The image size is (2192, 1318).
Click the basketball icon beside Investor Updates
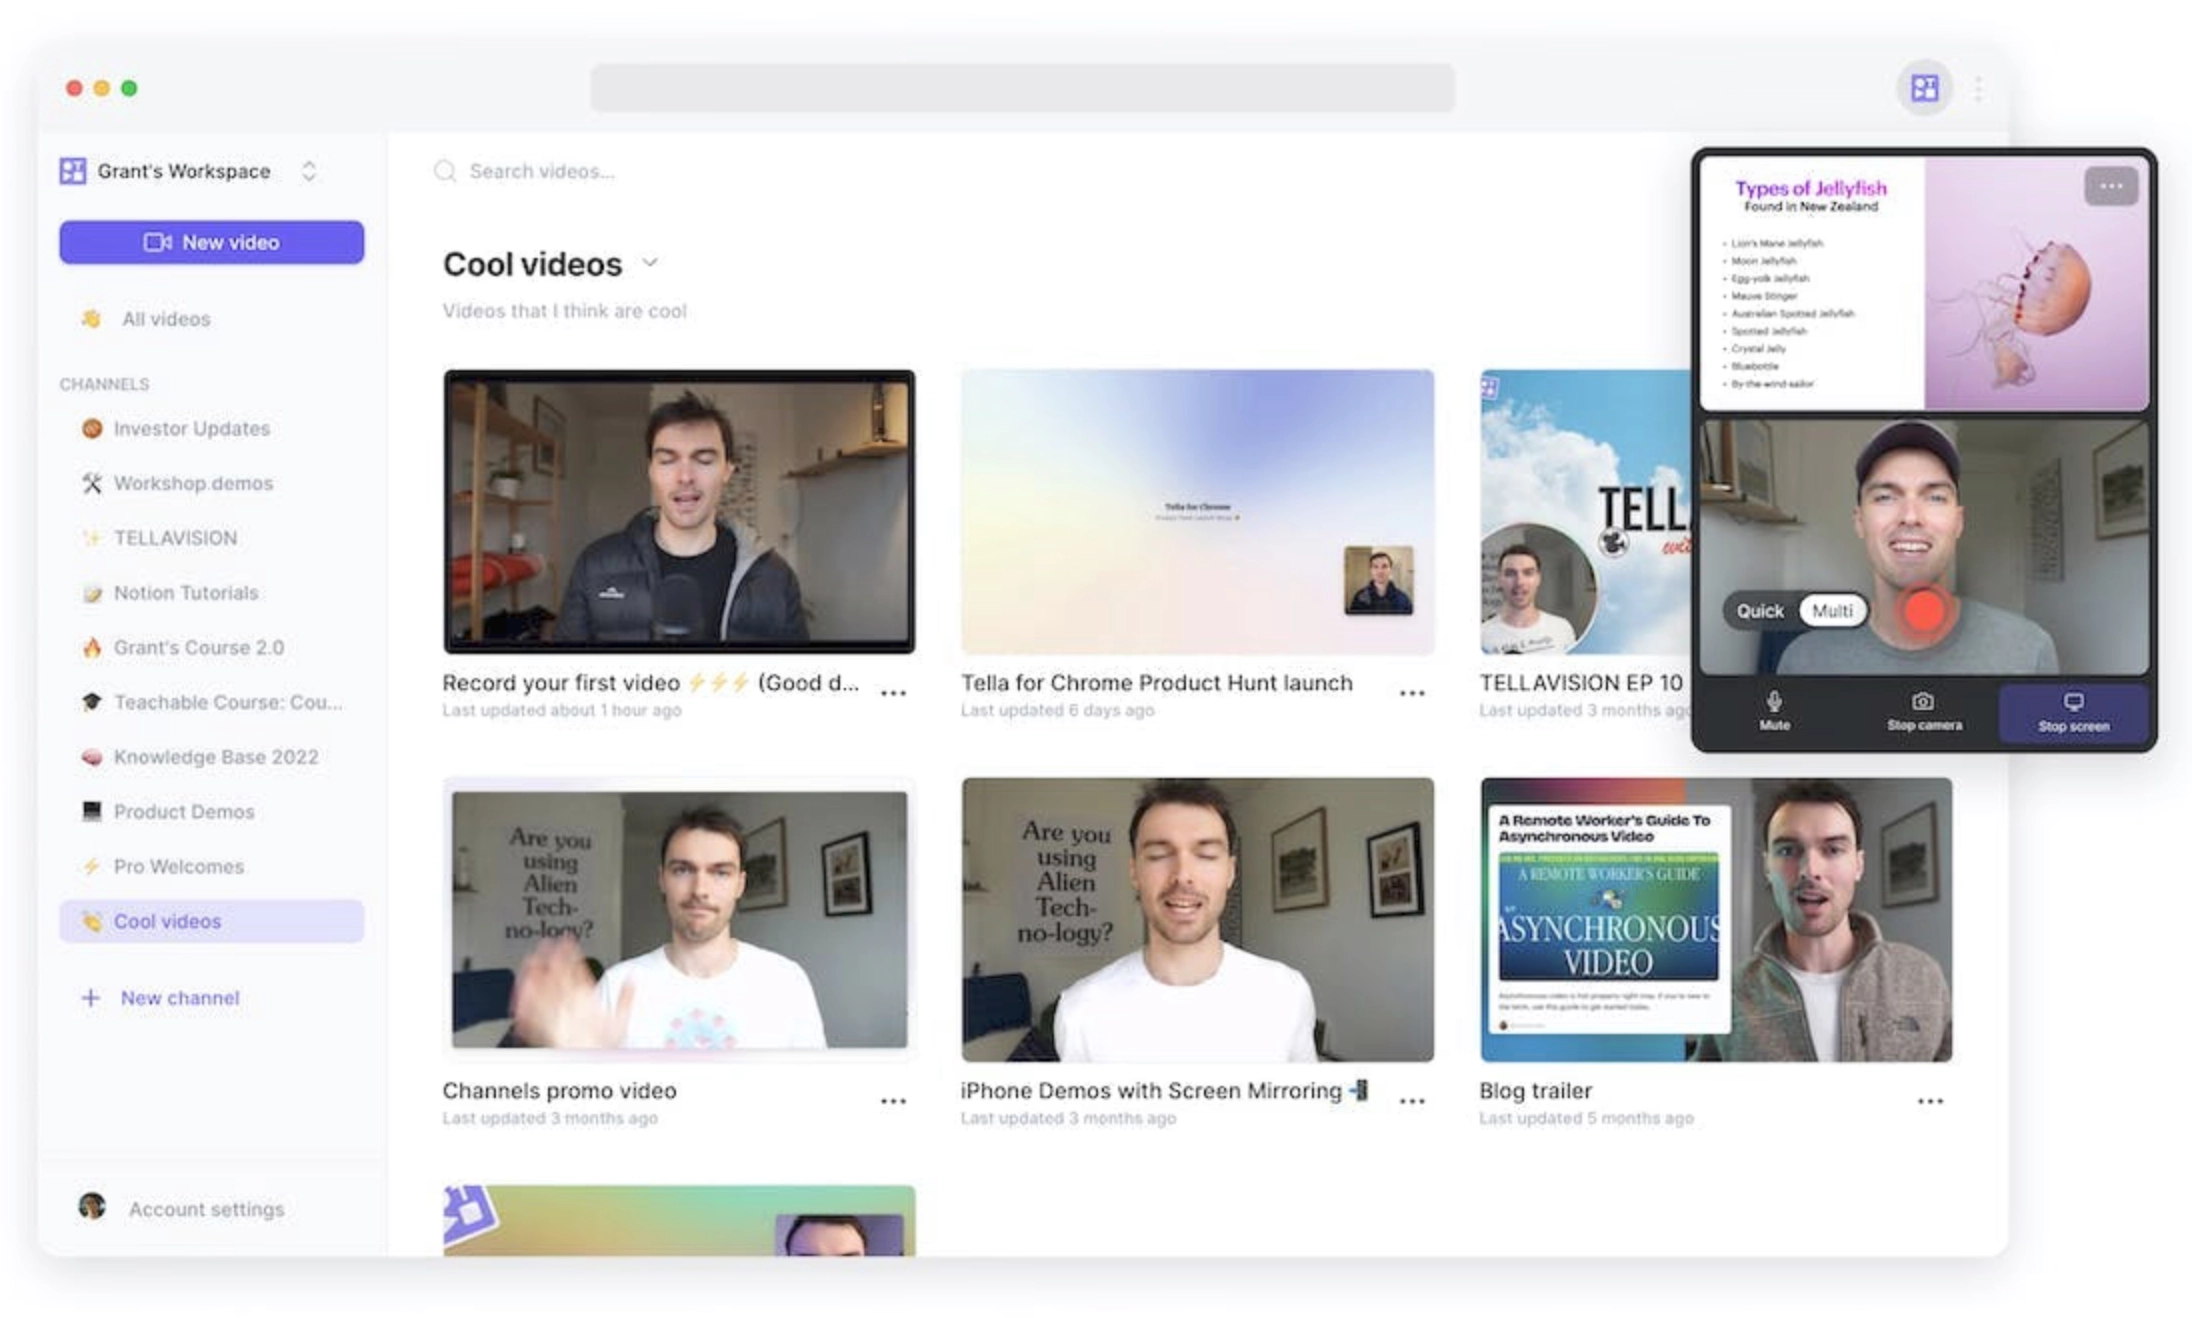pyautogui.click(x=92, y=428)
